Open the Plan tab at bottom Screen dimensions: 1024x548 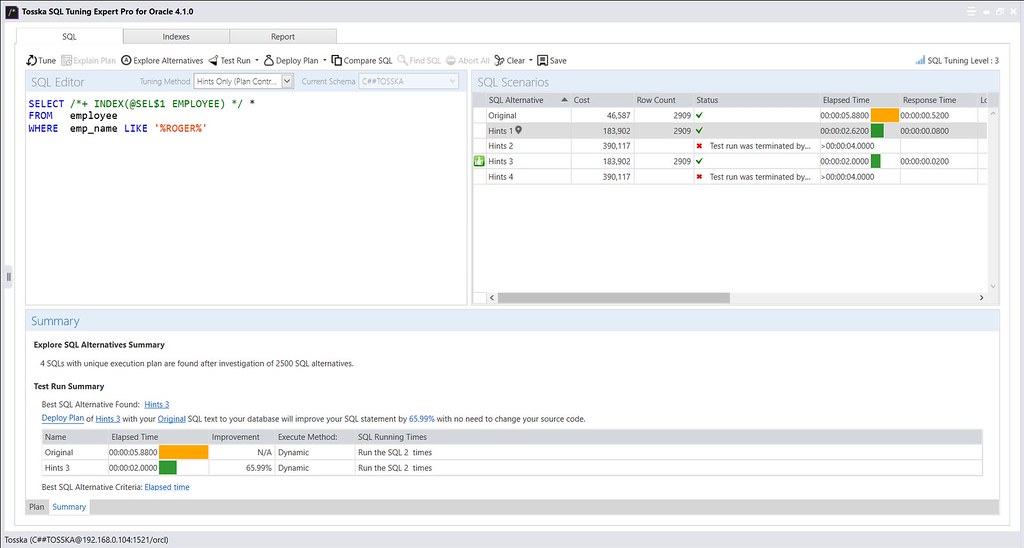[x=36, y=507]
